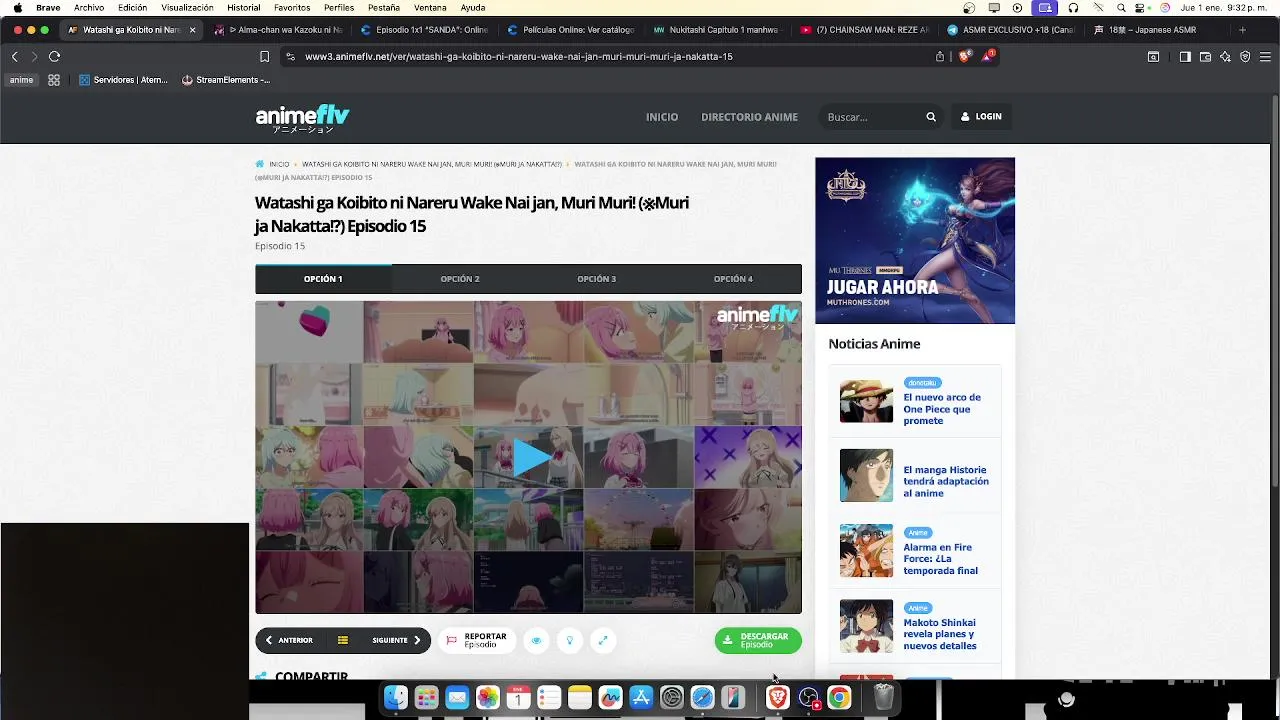Read 'El nuevo arco de One Piece' news
The image size is (1280, 720).
pos(942,409)
